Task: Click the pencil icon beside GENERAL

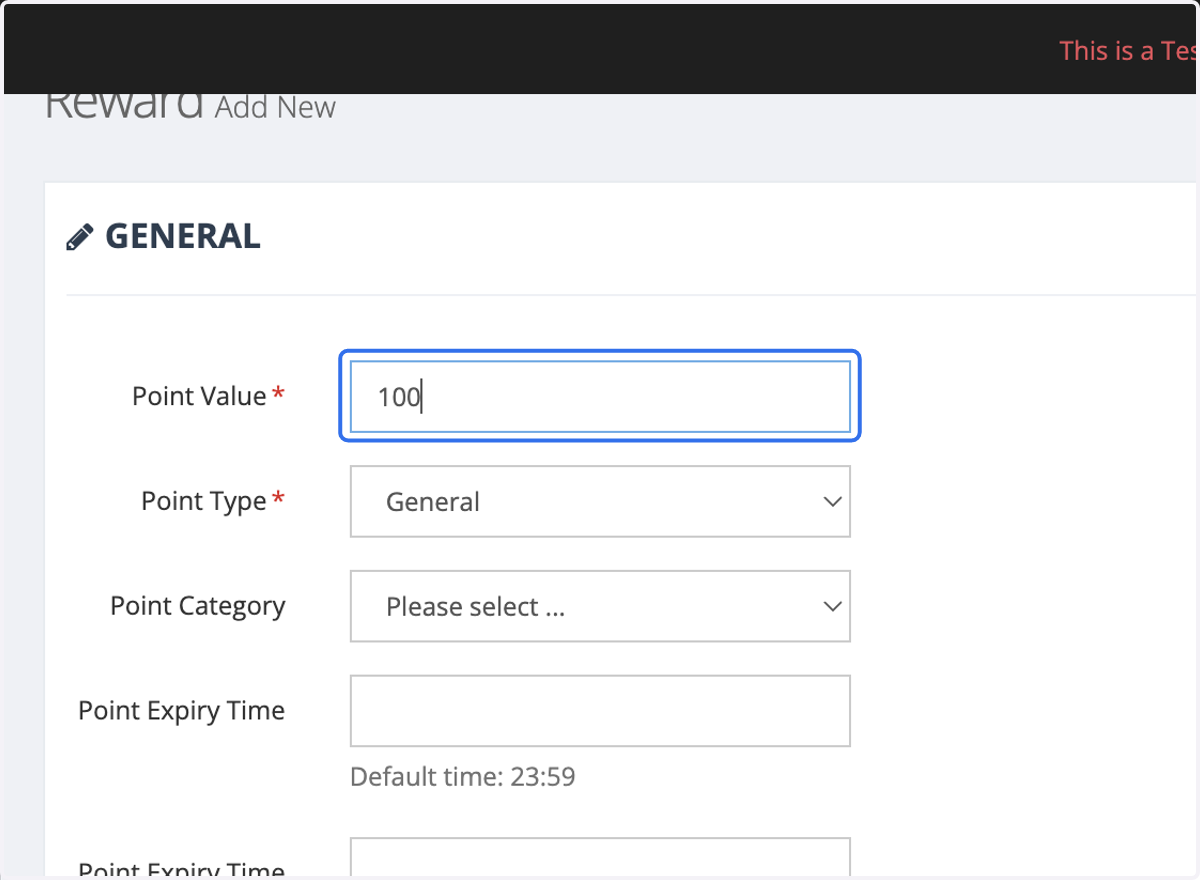Action: [x=79, y=238]
